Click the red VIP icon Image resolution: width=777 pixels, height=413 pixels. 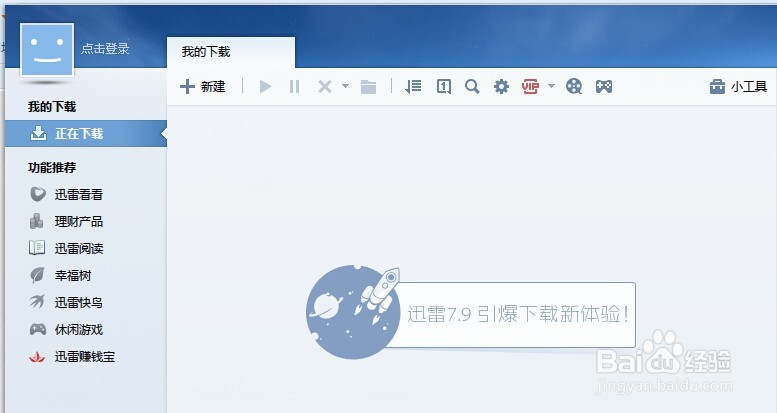(530, 87)
